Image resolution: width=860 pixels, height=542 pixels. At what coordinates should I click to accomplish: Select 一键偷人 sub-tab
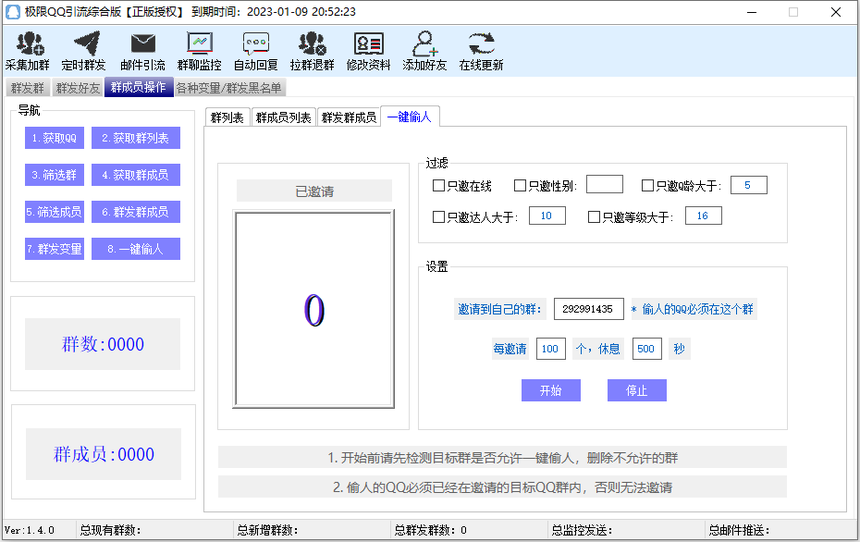409,116
